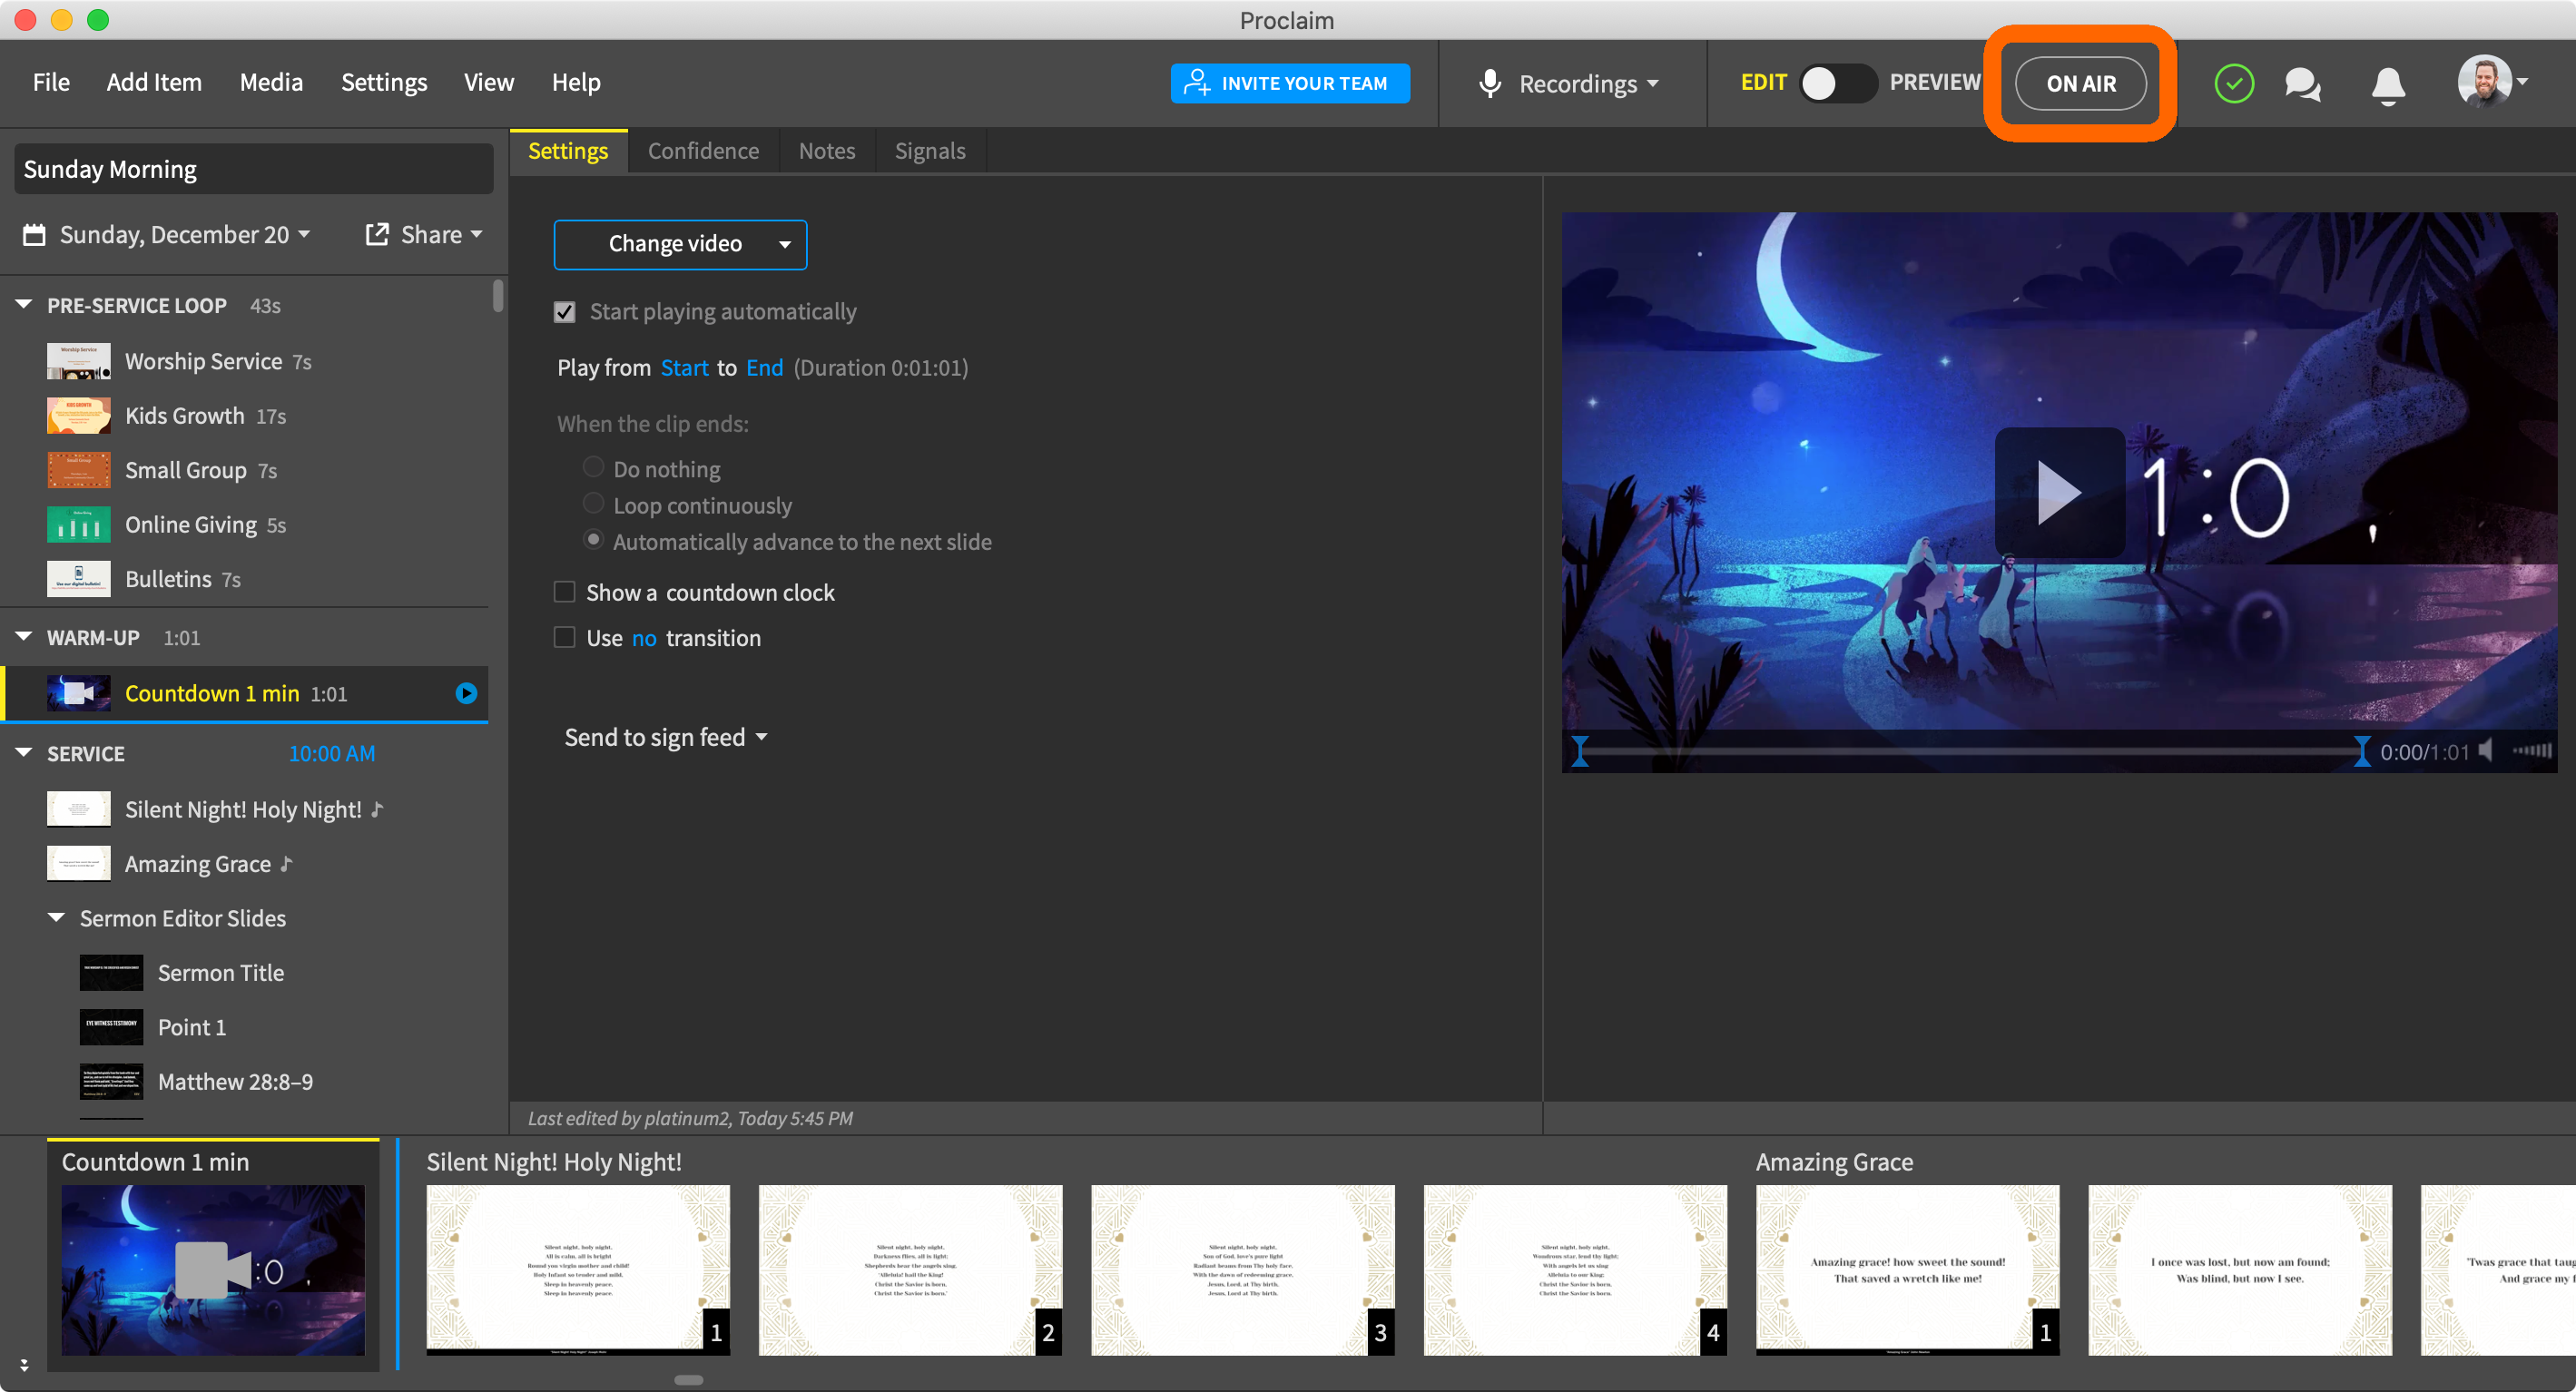Enable Show a countdown clock checkbox

(x=565, y=592)
